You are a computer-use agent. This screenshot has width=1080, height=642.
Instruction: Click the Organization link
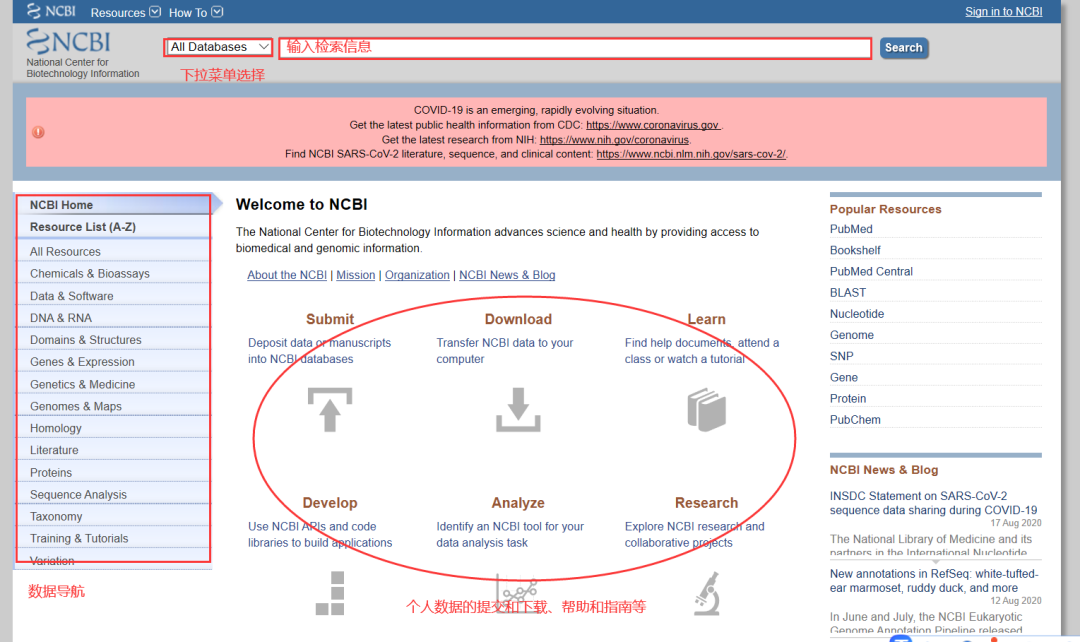point(417,275)
